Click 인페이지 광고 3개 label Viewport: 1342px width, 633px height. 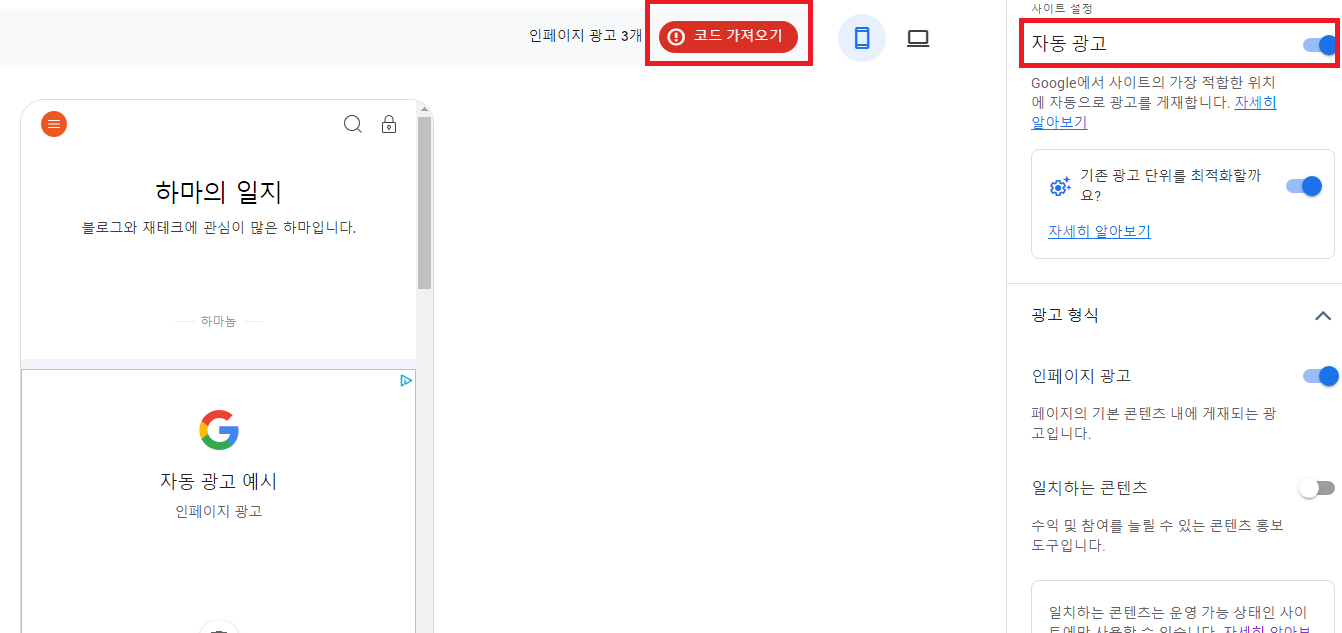[x=586, y=36]
